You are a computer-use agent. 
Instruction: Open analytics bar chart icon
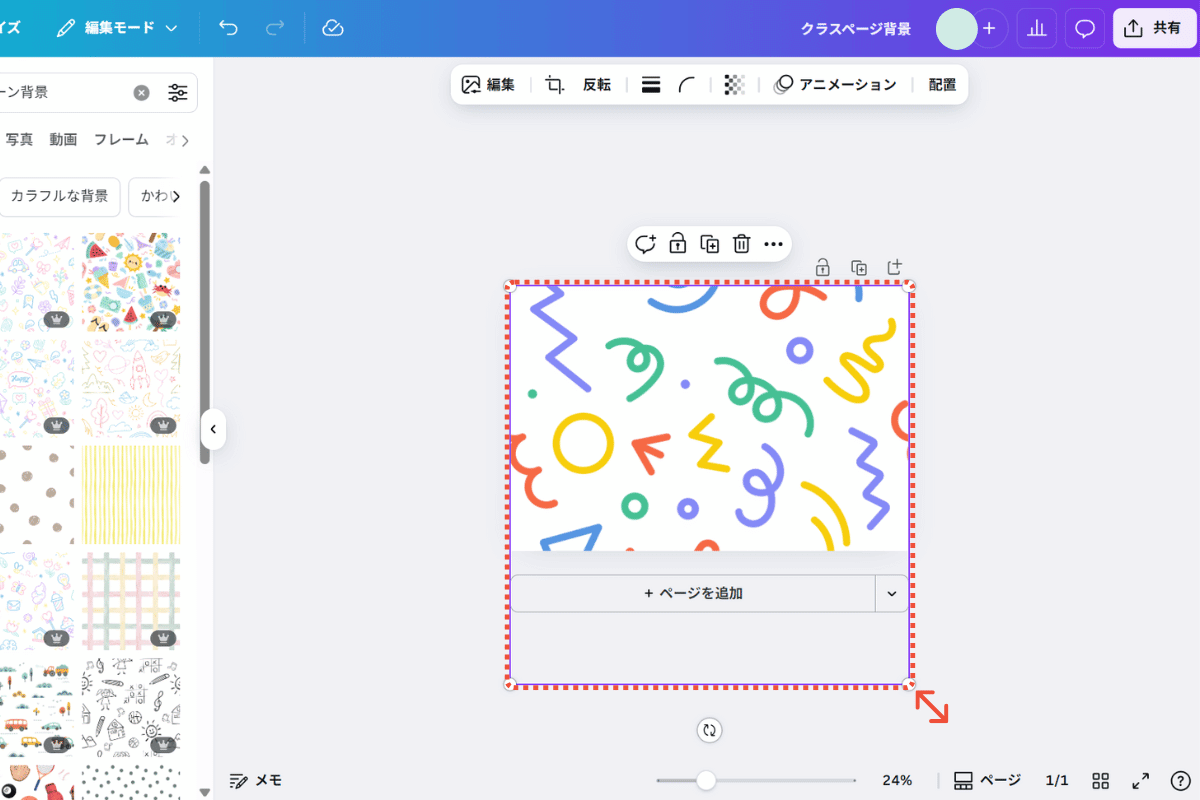coord(1037,28)
